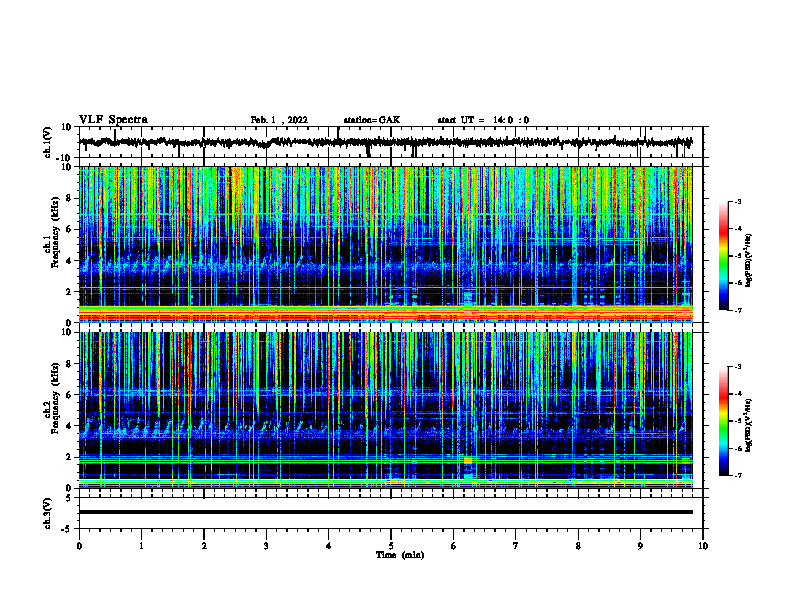Click the 'ch.1(V)' waveform axis label
Image resolution: width=792 pixels, height=612 pixels.
click(48, 142)
